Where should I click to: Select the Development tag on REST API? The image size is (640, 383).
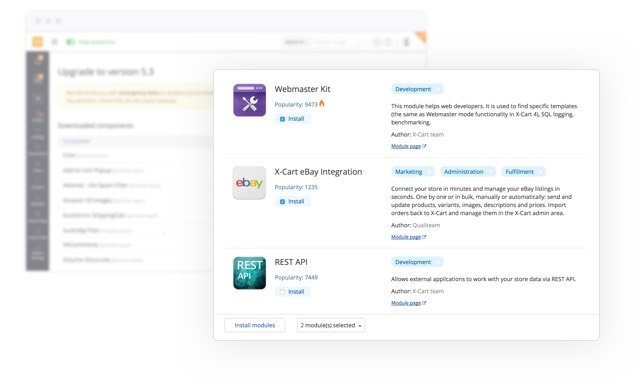tap(417, 262)
